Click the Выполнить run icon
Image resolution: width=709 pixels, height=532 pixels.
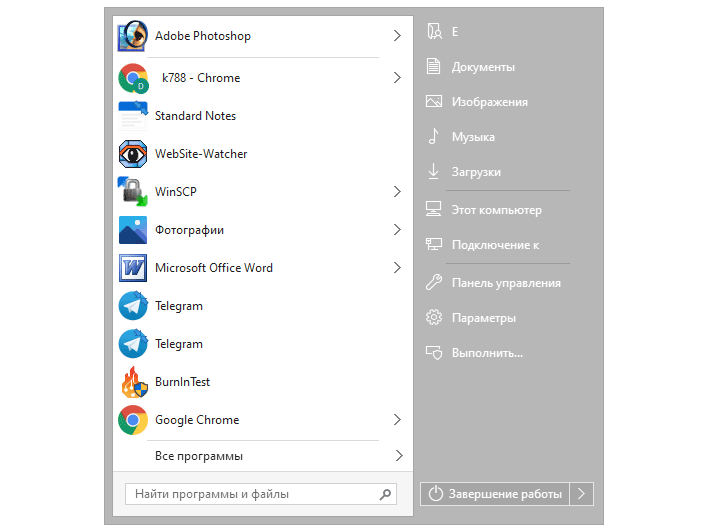(434, 353)
